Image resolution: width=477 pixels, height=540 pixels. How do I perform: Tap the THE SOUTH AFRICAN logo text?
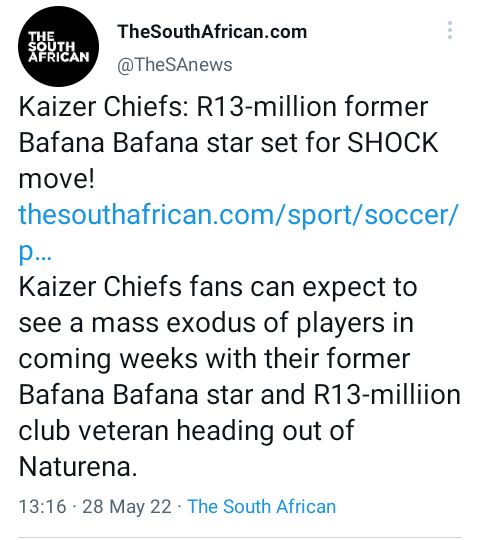pyautogui.click(x=59, y=47)
